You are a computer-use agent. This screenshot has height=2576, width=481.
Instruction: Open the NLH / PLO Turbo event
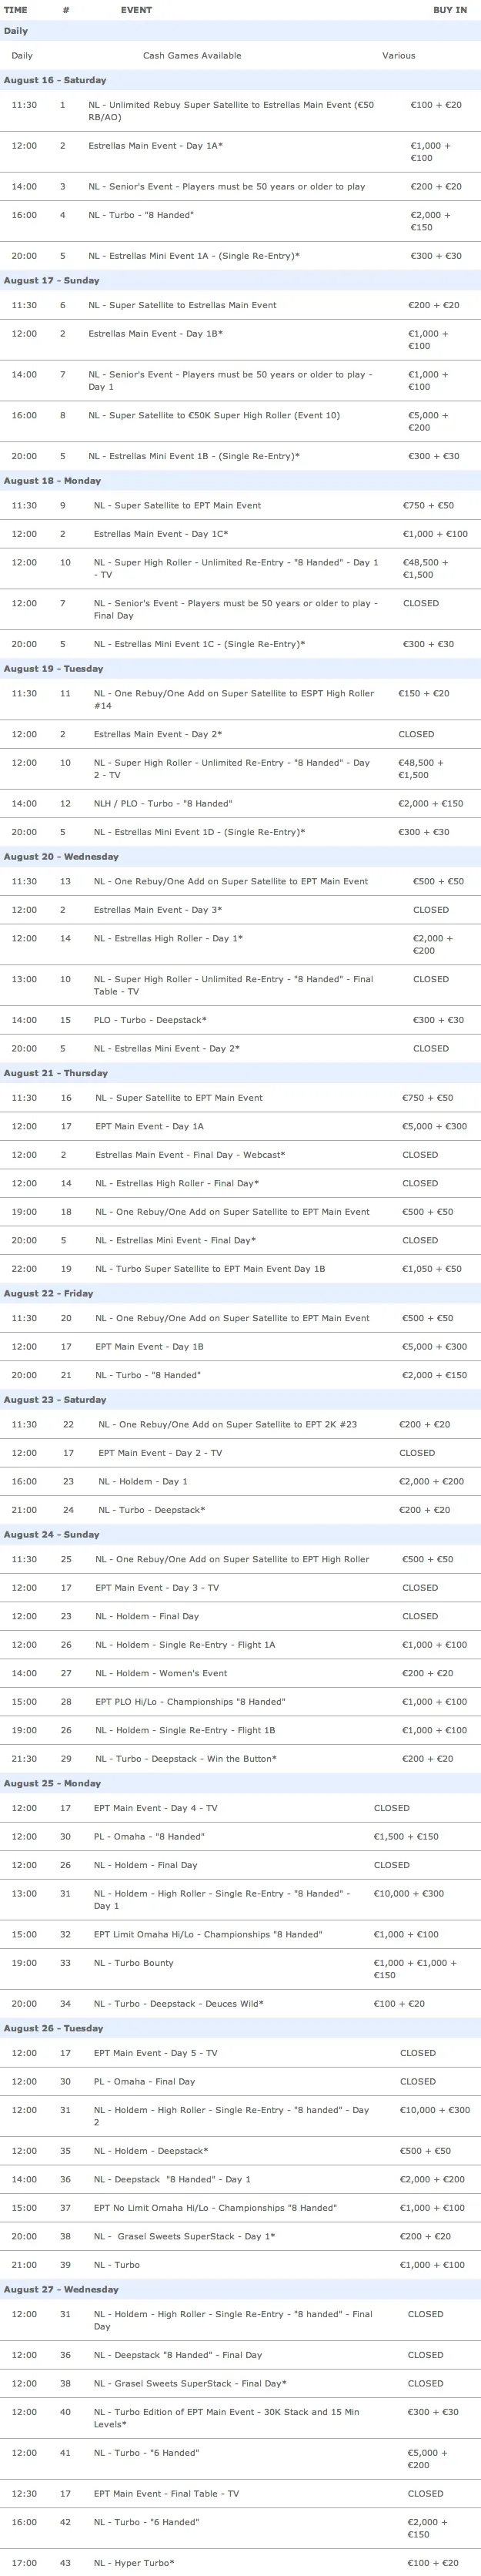pos(163,803)
